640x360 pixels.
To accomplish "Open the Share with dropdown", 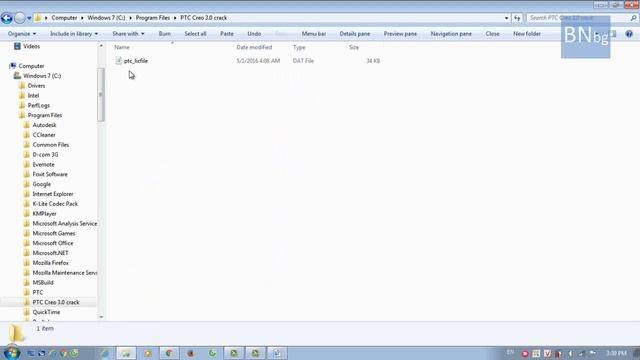I will click(x=128, y=34).
